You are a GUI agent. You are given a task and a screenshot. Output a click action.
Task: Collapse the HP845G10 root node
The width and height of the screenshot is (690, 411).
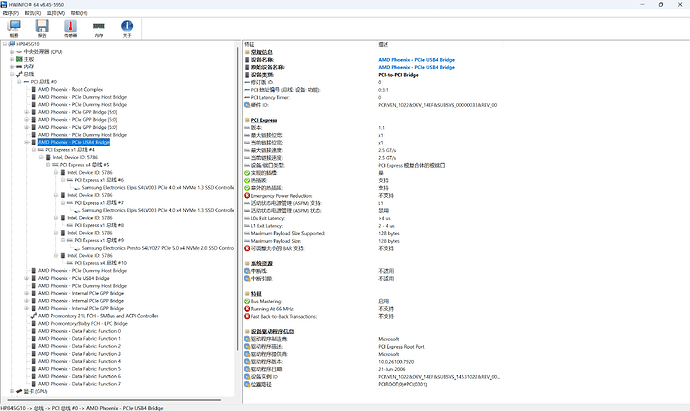pyautogui.click(x=4, y=44)
